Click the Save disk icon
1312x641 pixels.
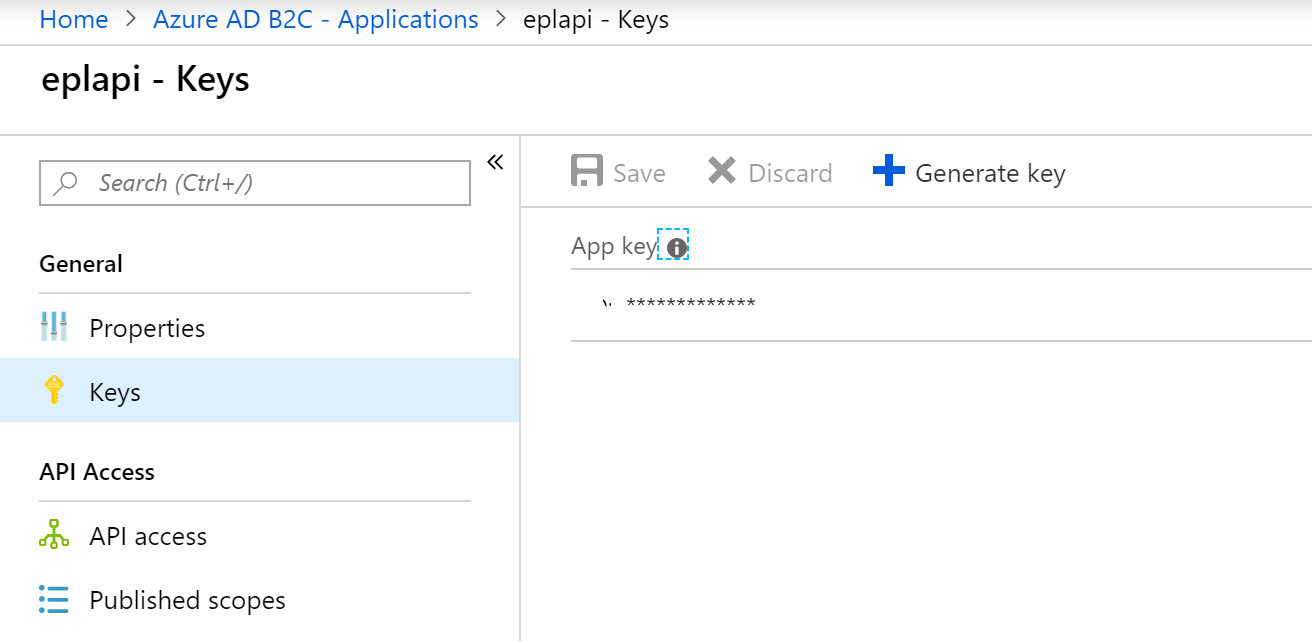click(585, 170)
